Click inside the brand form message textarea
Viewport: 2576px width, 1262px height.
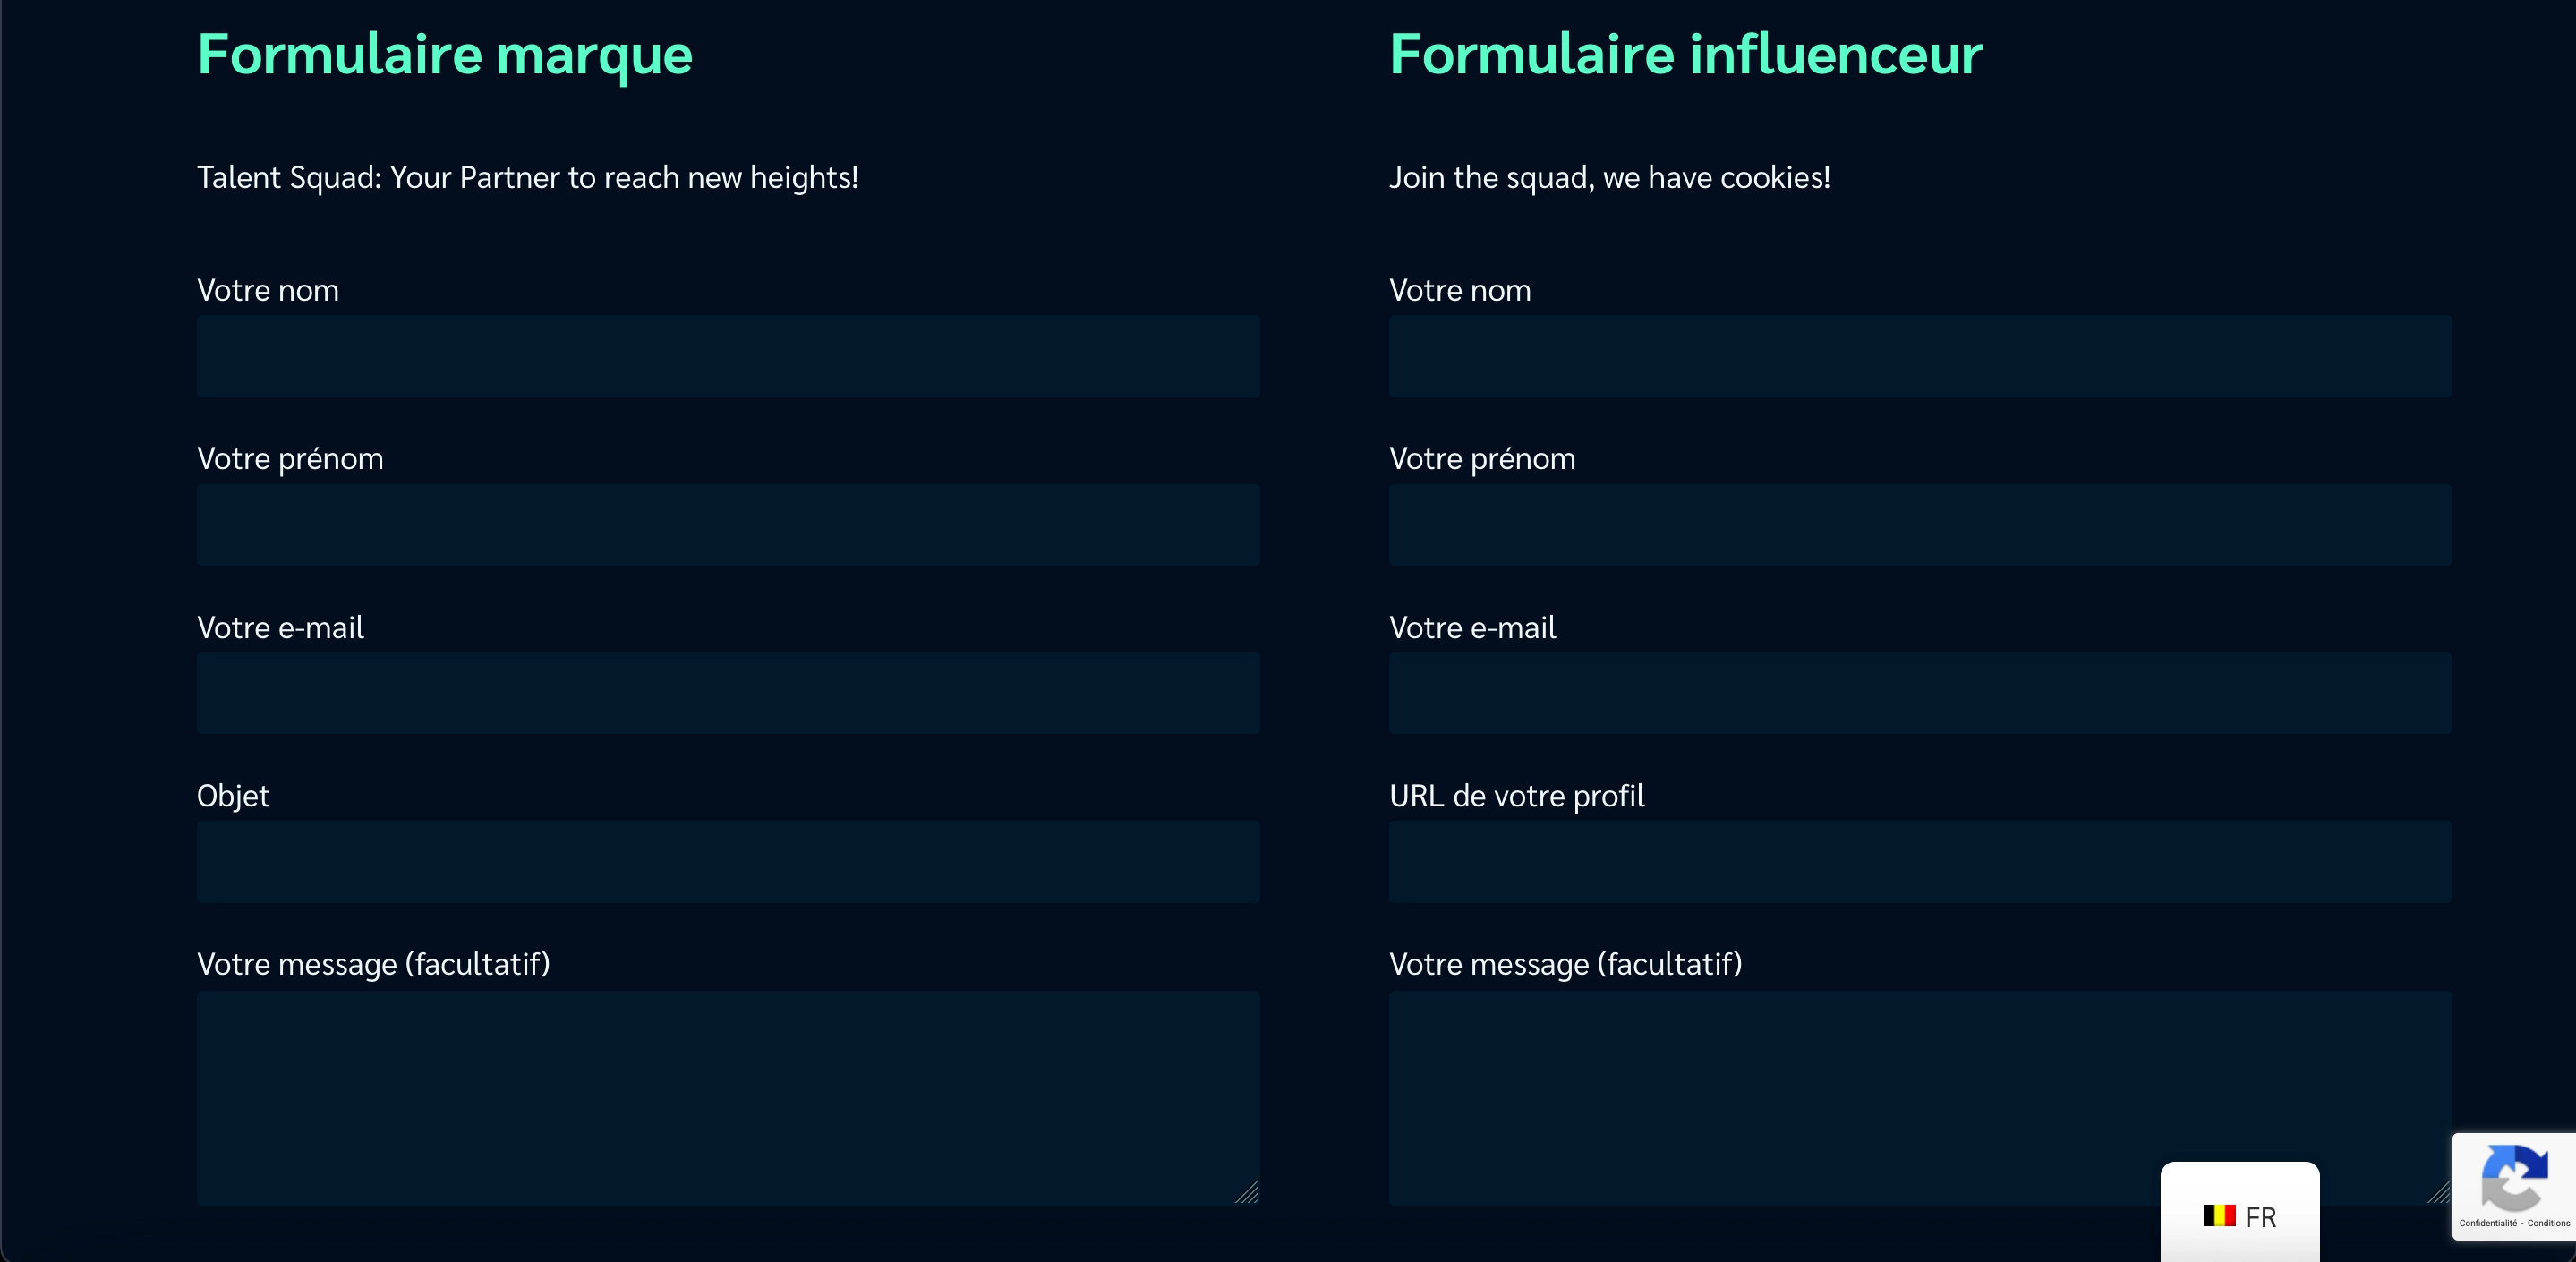coord(727,1097)
